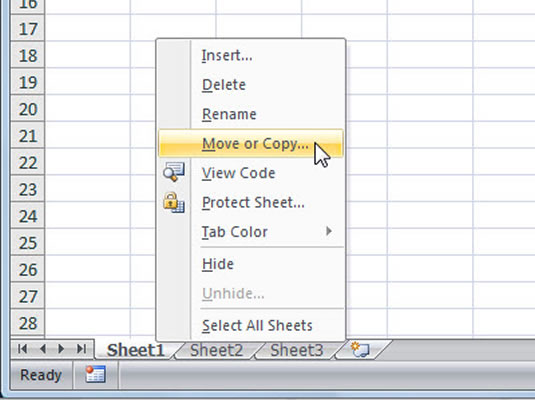
Task: Click the Insert Worksheet tab icon
Action: (360, 349)
